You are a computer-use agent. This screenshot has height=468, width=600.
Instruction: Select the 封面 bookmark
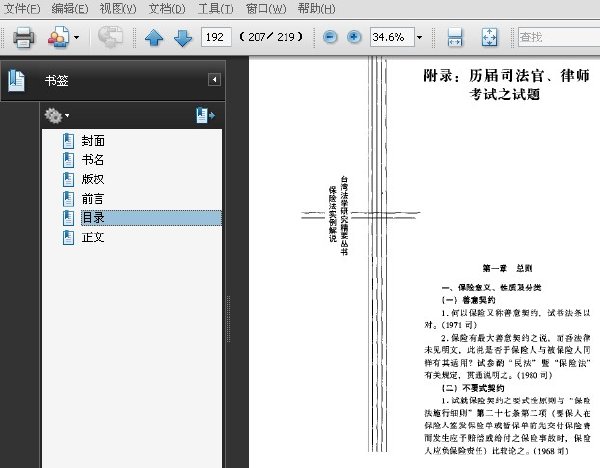93,141
